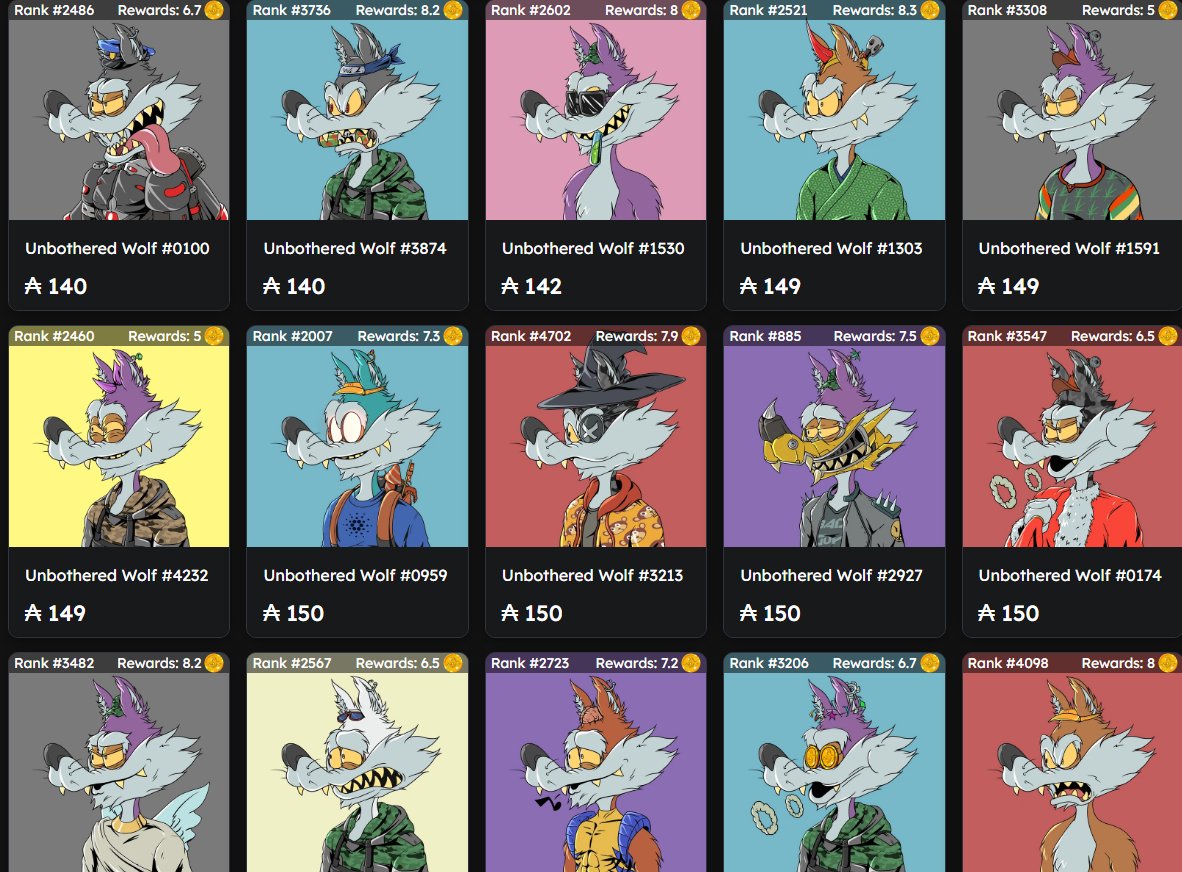
Task: Click the Unbothered Wolf #1303 title
Action: pos(831,248)
